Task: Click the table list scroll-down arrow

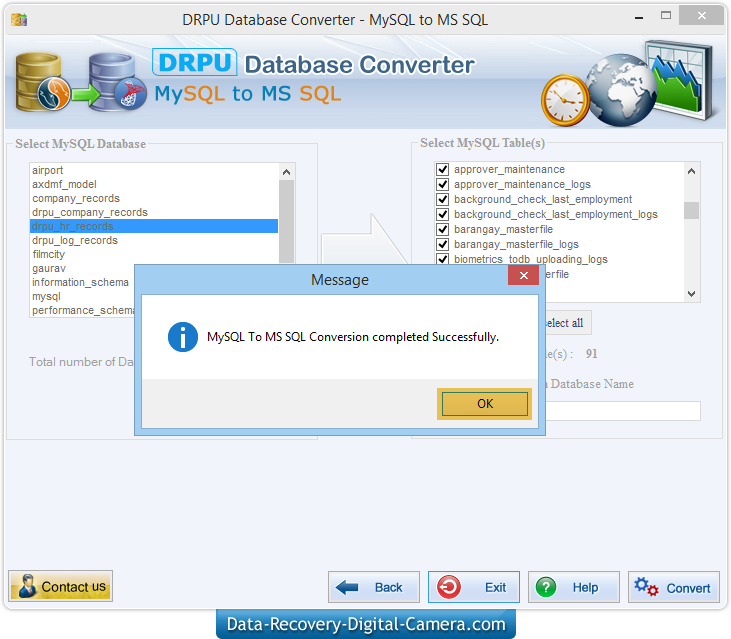Action: [x=692, y=294]
